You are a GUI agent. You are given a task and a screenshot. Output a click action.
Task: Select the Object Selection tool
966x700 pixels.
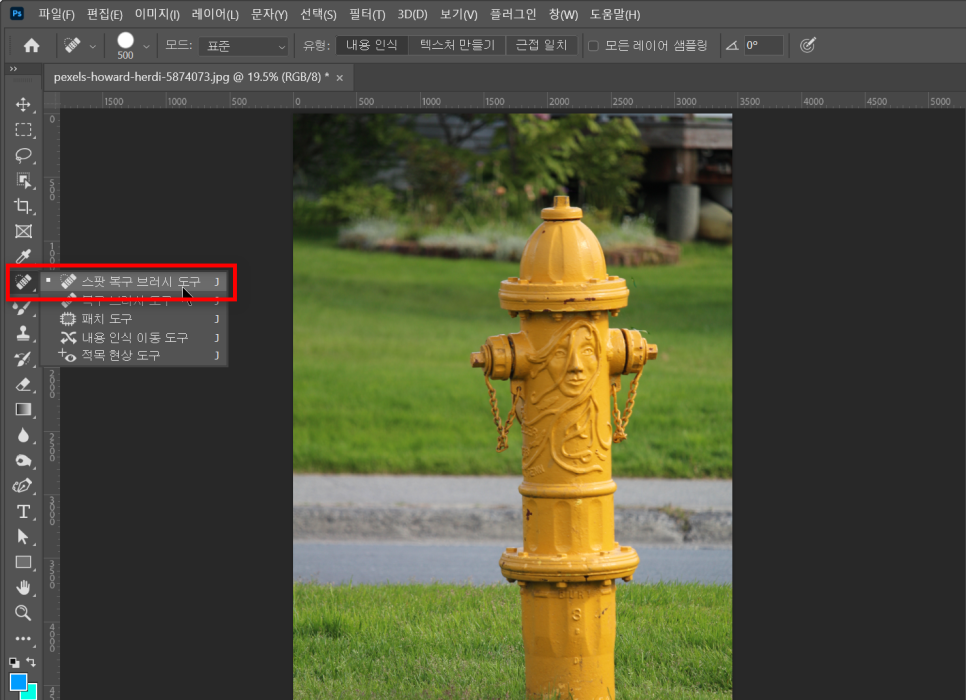[x=23, y=180]
